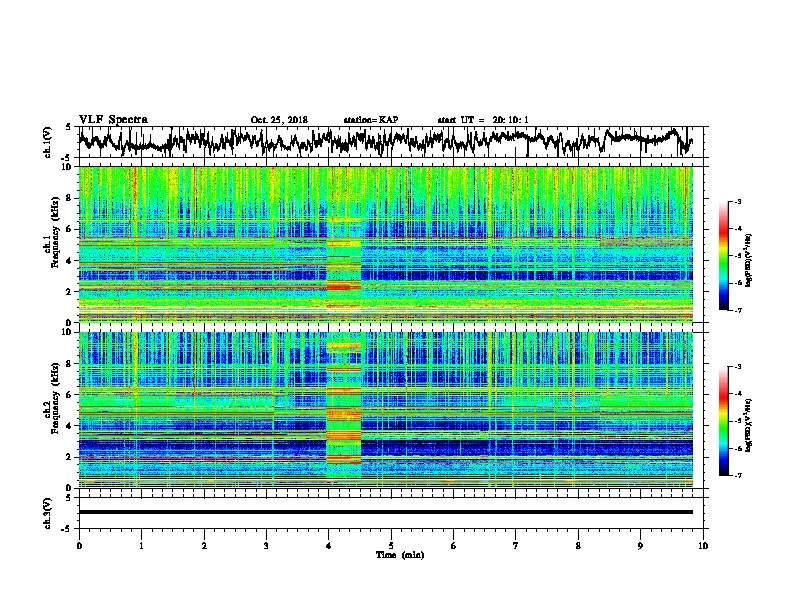The width and height of the screenshot is (792, 612).
Task: Click the time axis tick label "1"
Action: tap(141, 546)
